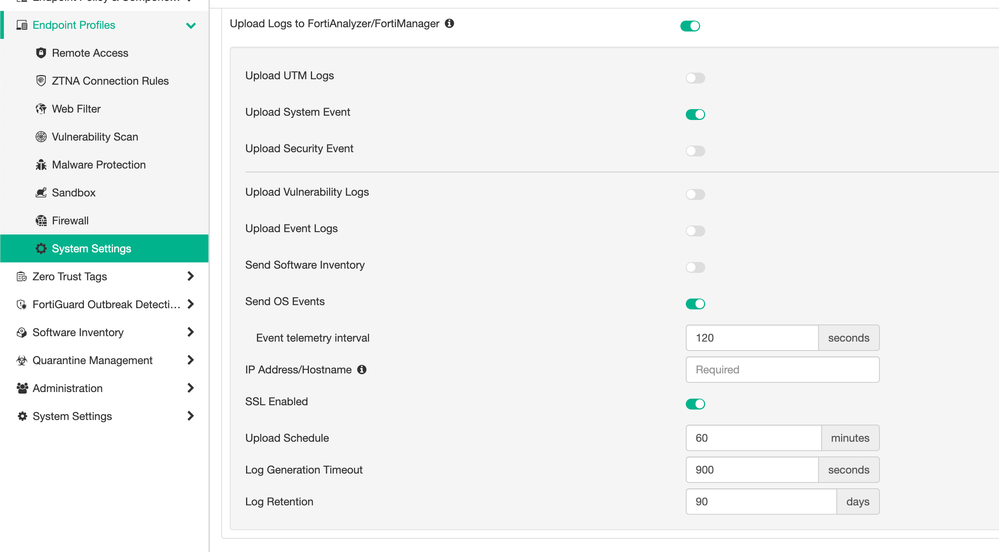Viewport: 999px width, 552px height.
Task: Toggle Send Software Inventory on
Action: (x=695, y=267)
